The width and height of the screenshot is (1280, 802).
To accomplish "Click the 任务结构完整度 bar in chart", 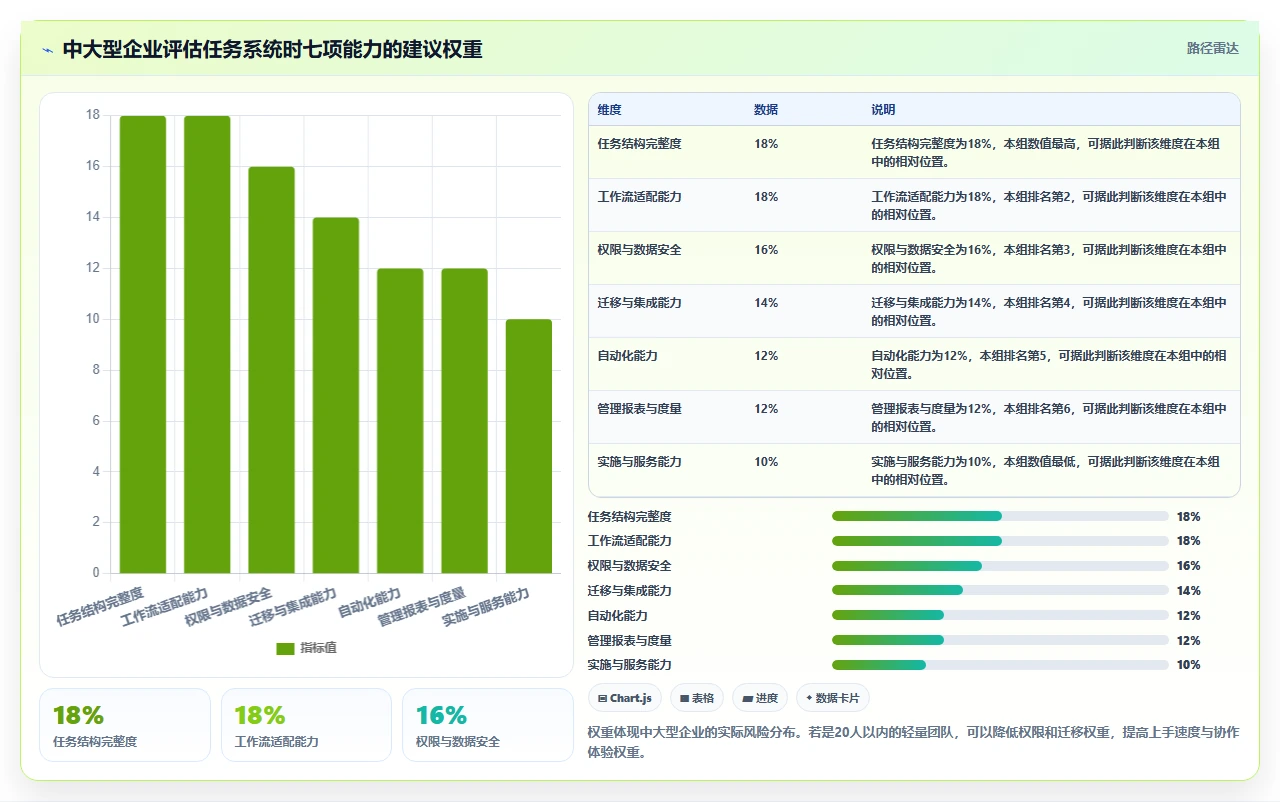I will tap(143, 344).
